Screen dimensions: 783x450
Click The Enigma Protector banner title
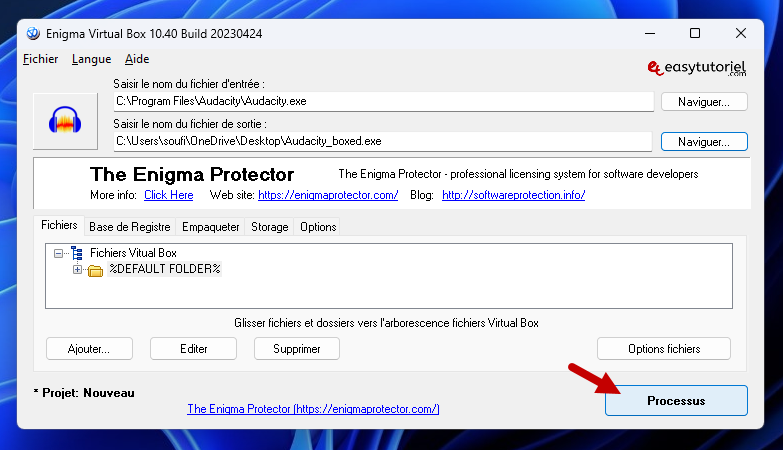tap(192, 174)
